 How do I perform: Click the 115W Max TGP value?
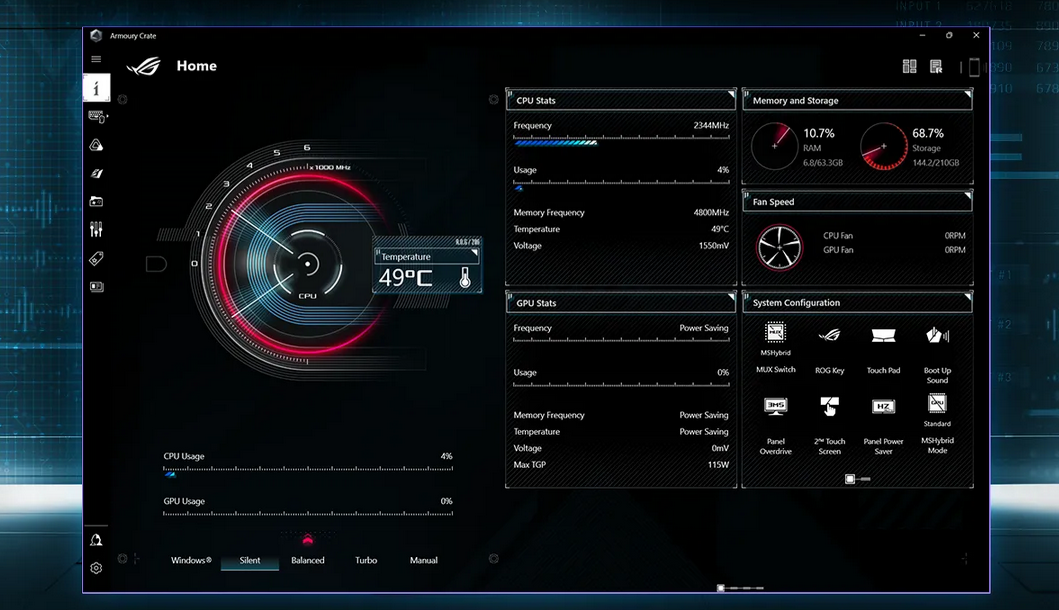point(719,465)
